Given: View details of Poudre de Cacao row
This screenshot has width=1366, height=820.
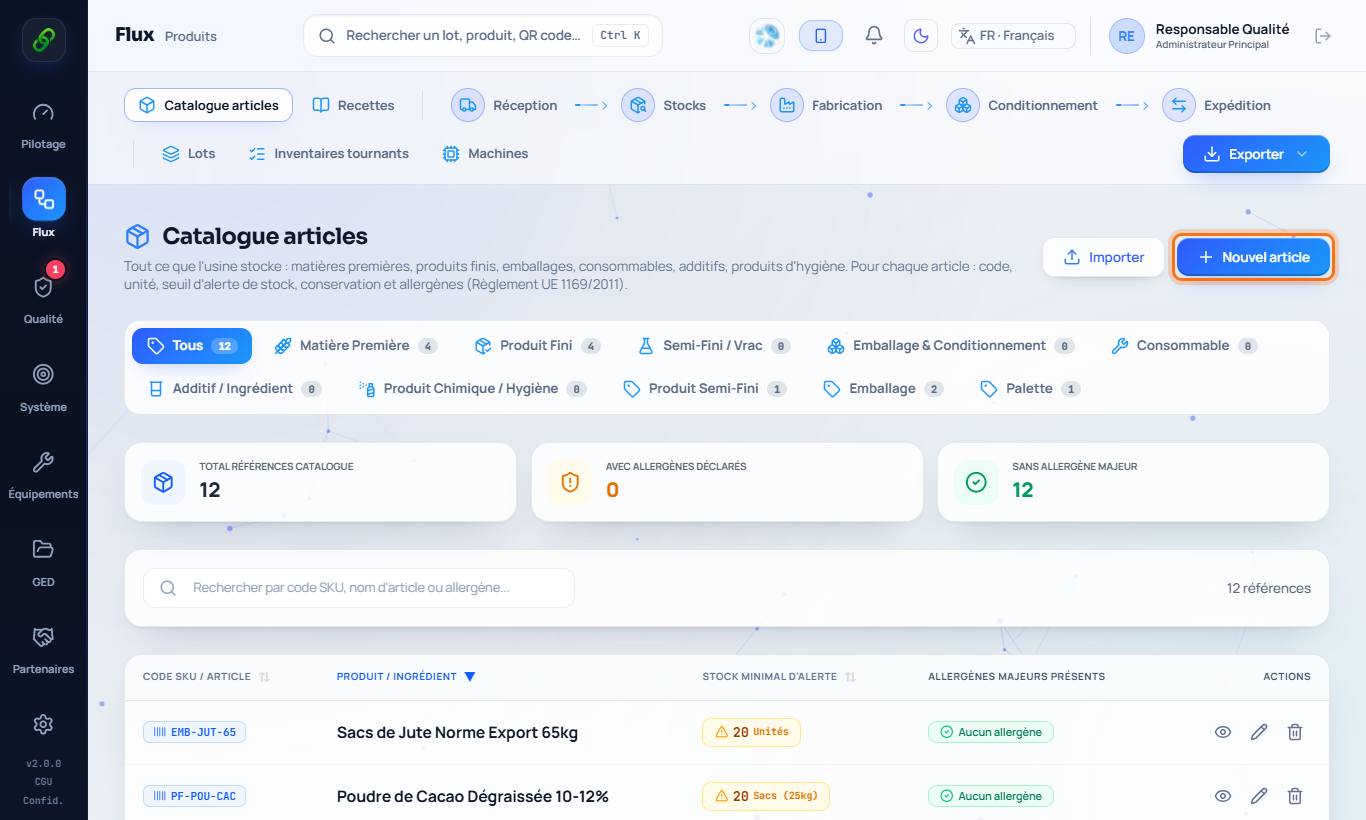Looking at the screenshot, I should click(x=1222, y=796).
